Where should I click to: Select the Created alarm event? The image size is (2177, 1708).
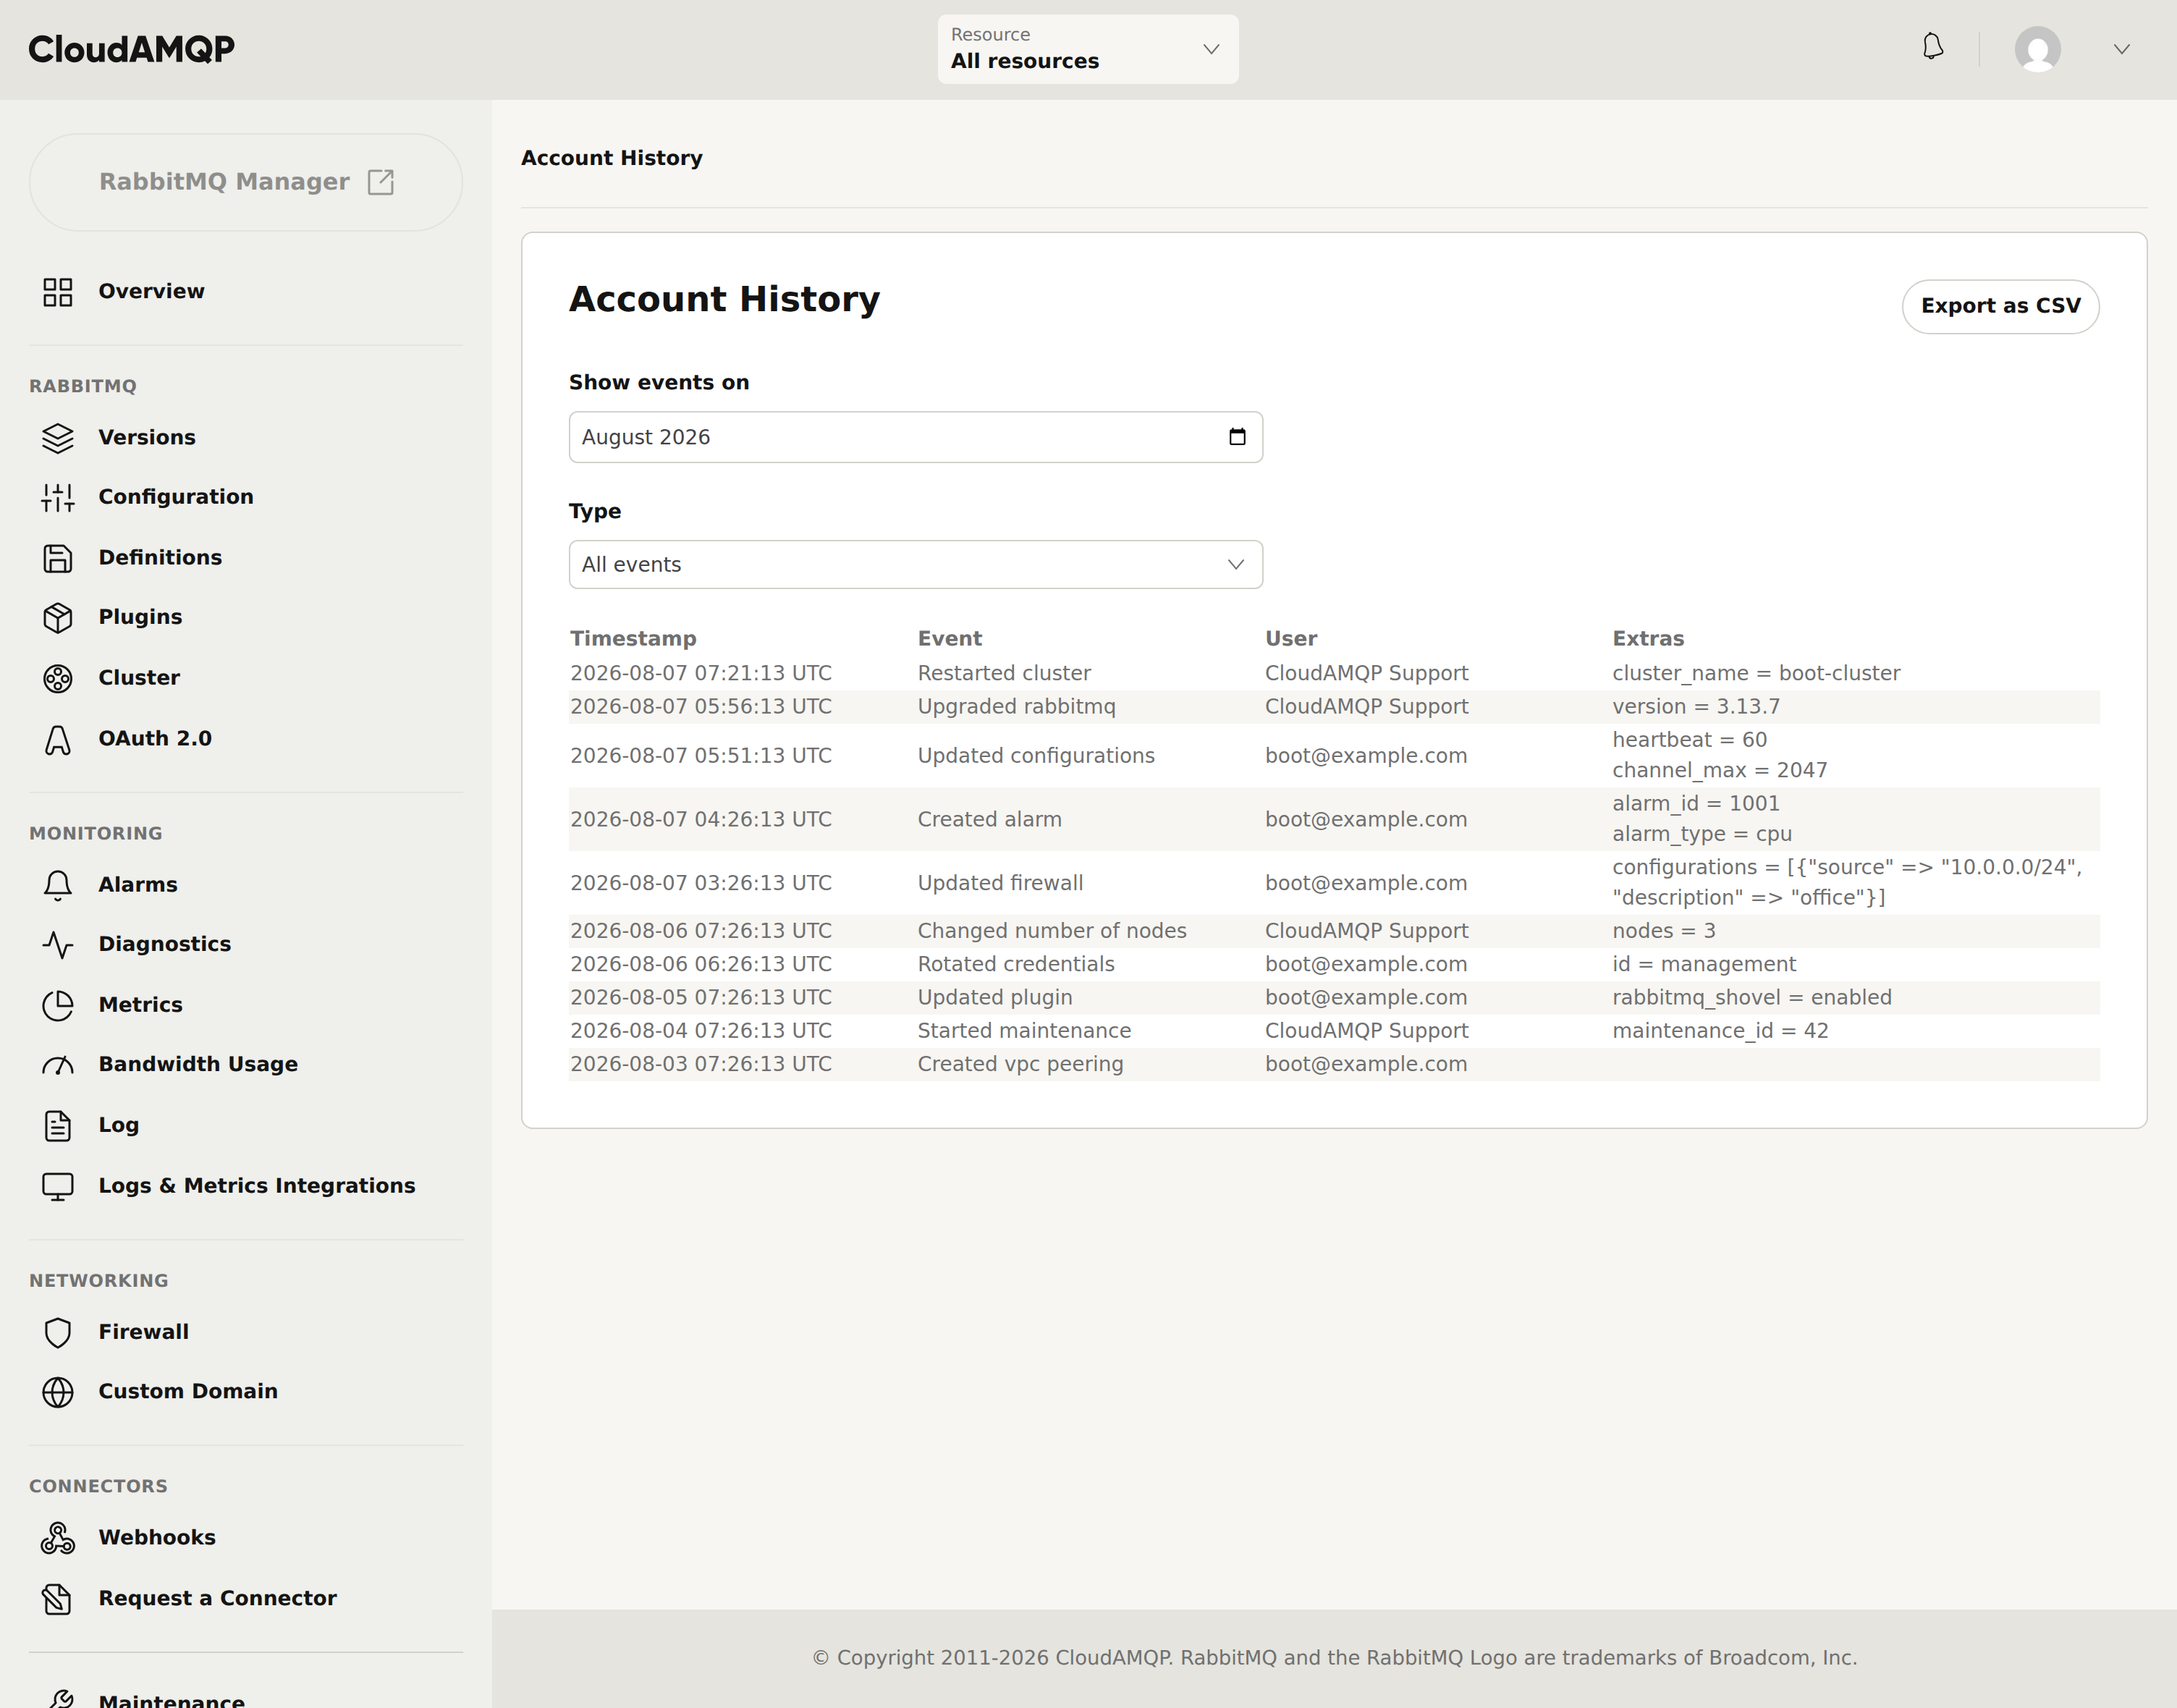coord(1334,819)
